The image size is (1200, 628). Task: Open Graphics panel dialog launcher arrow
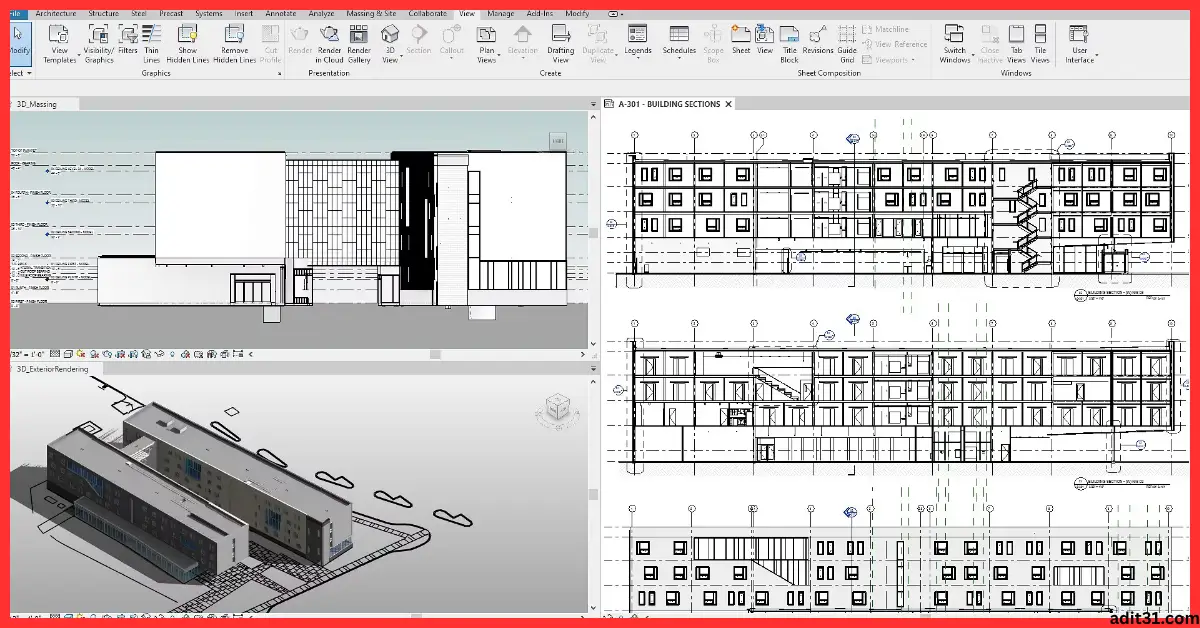278,73
